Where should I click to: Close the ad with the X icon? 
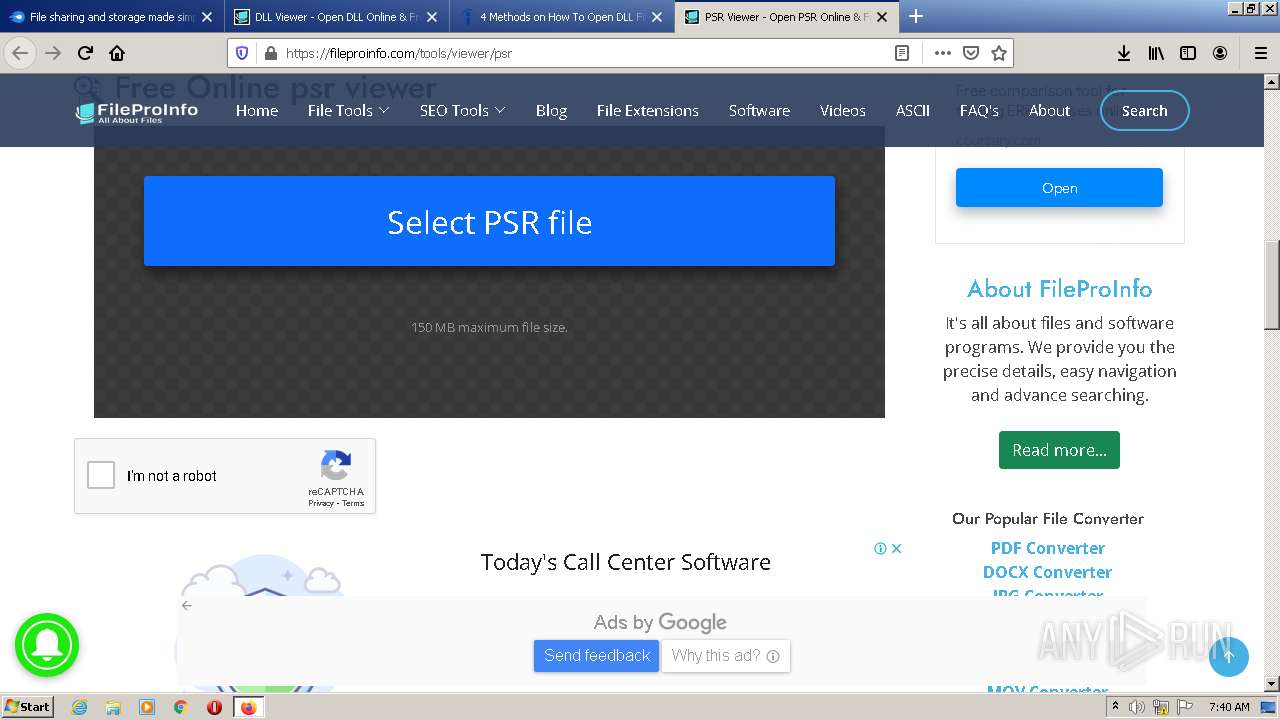point(897,548)
